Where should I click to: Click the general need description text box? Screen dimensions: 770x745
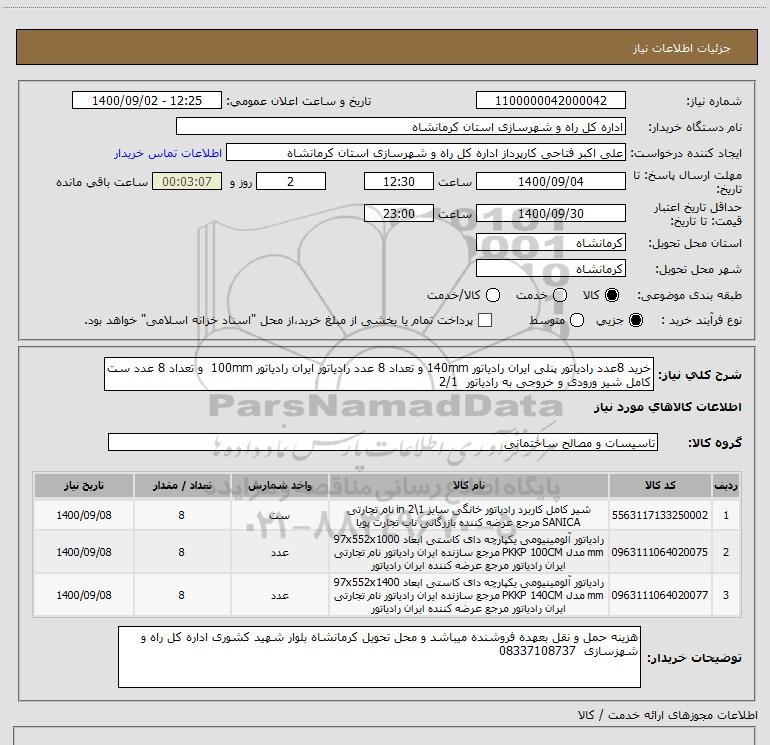[379, 375]
